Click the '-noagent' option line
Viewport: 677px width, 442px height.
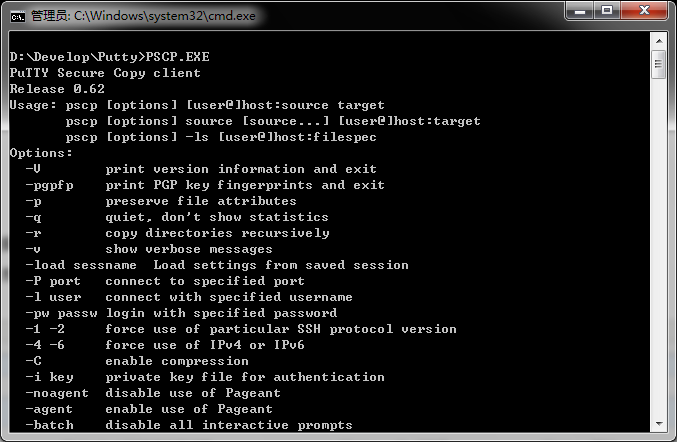(152, 393)
